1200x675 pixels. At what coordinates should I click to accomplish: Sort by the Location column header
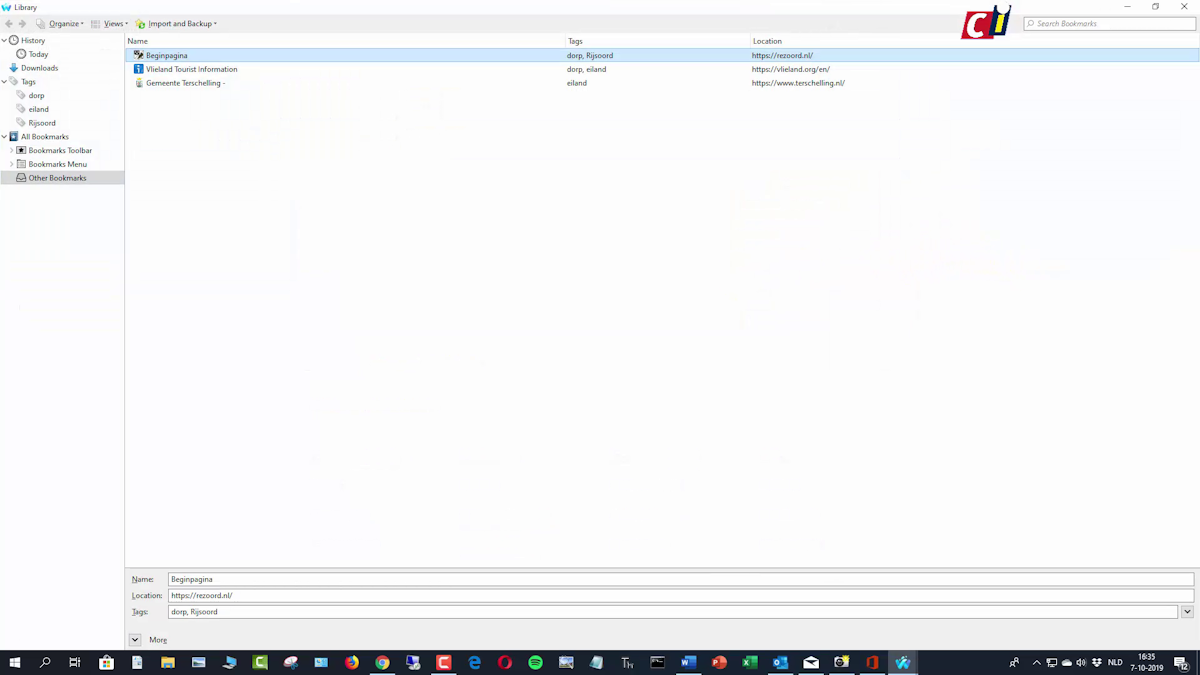coord(975,41)
